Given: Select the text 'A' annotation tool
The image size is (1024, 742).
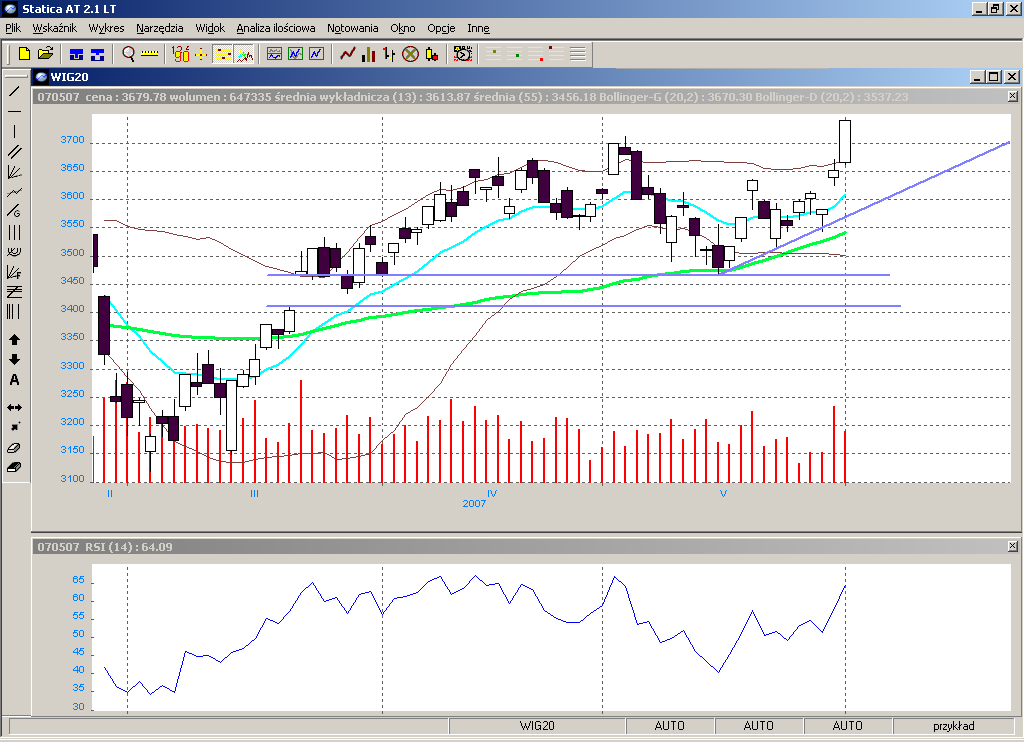Looking at the screenshot, I should tap(14, 380).
